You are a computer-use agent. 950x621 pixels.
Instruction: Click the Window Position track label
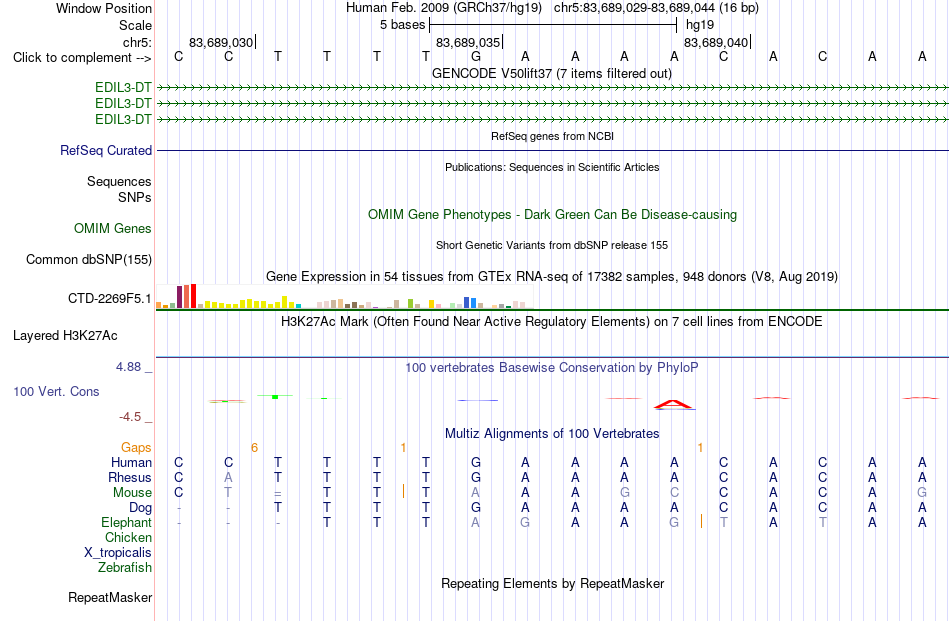104,8
